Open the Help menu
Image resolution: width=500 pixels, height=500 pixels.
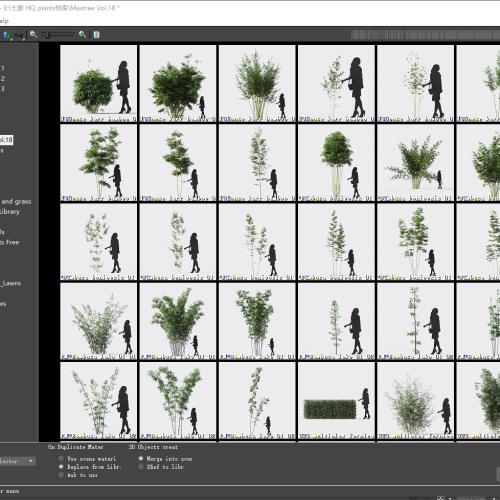point(4,21)
